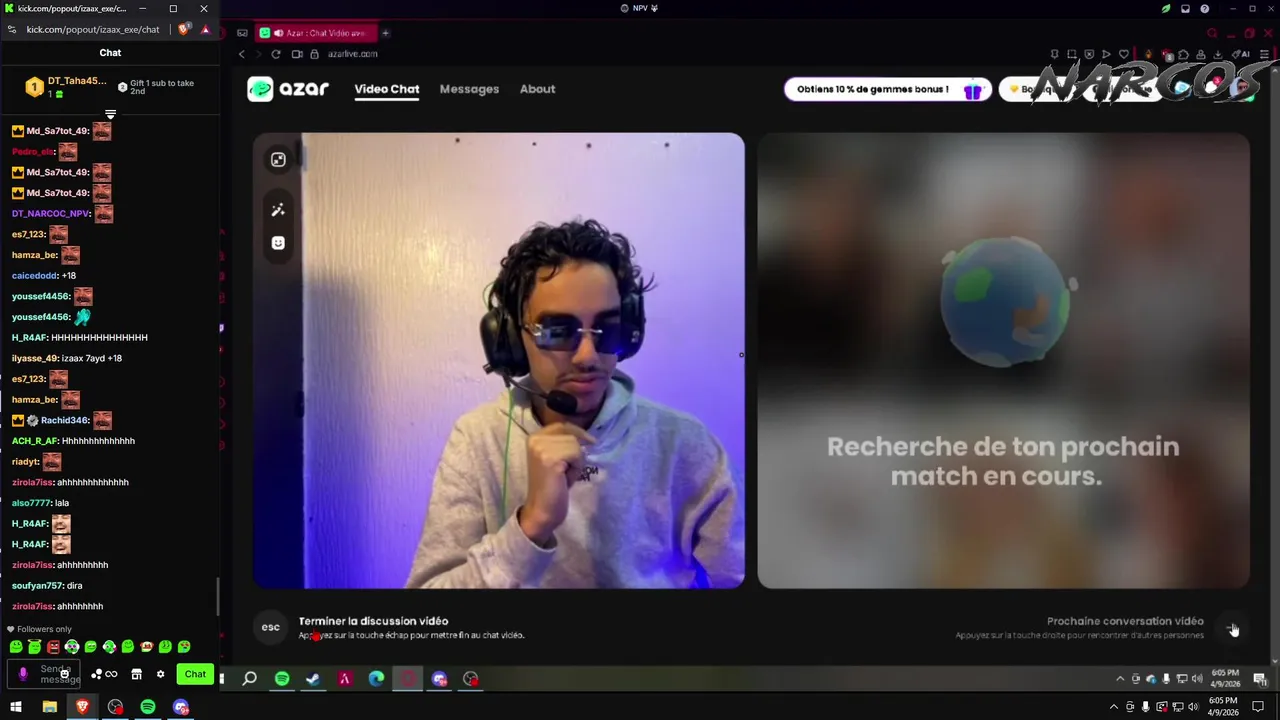
Task: Click the esc end video chat button
Action: click(x=270, y=627)
